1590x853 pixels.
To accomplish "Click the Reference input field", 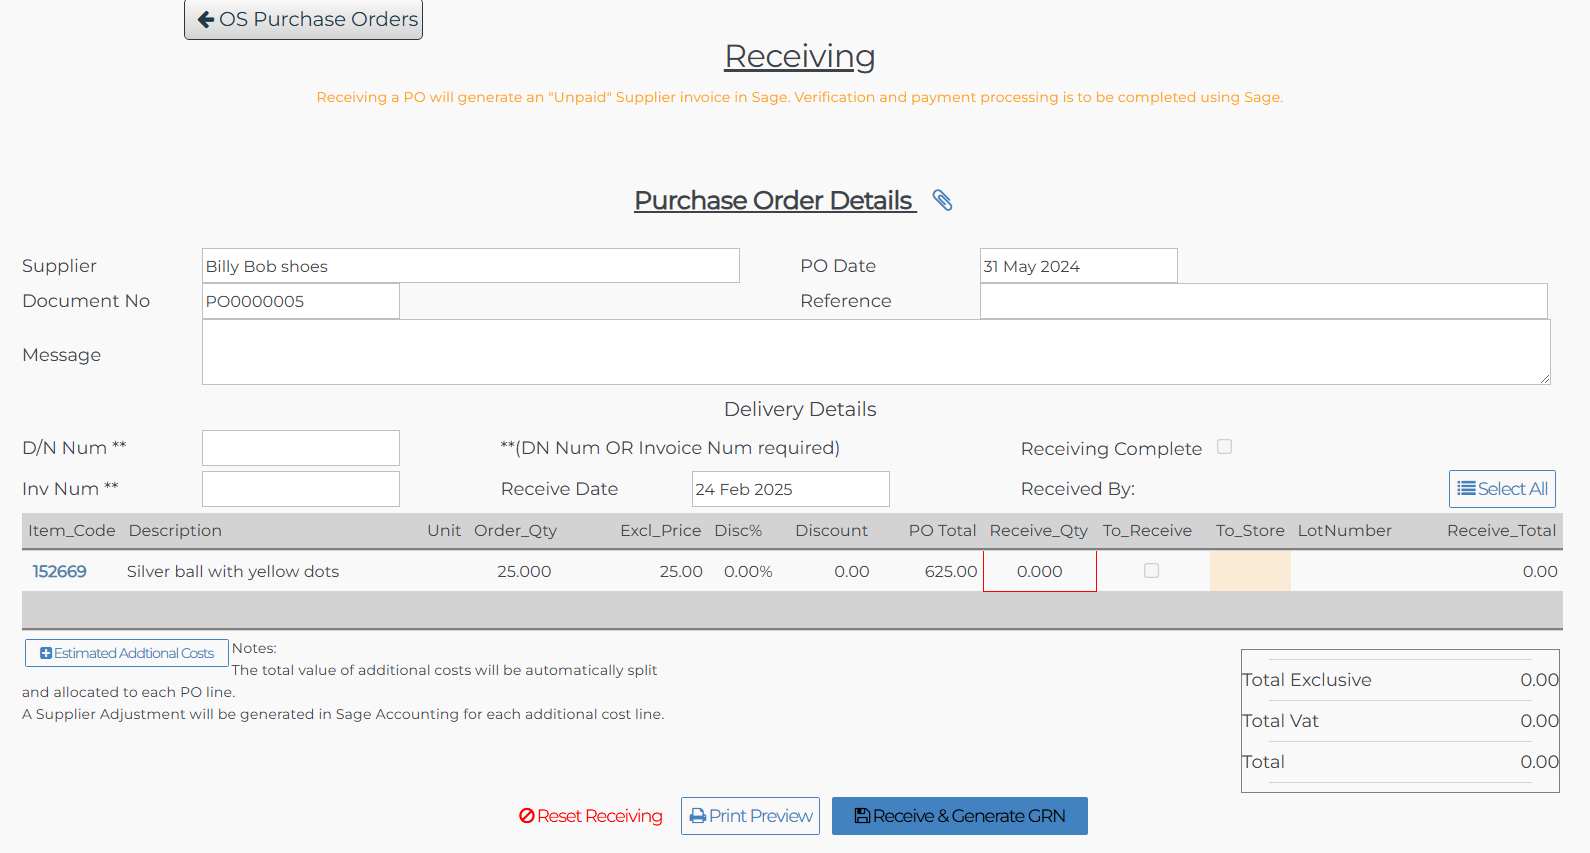I will pos(1263,301).
